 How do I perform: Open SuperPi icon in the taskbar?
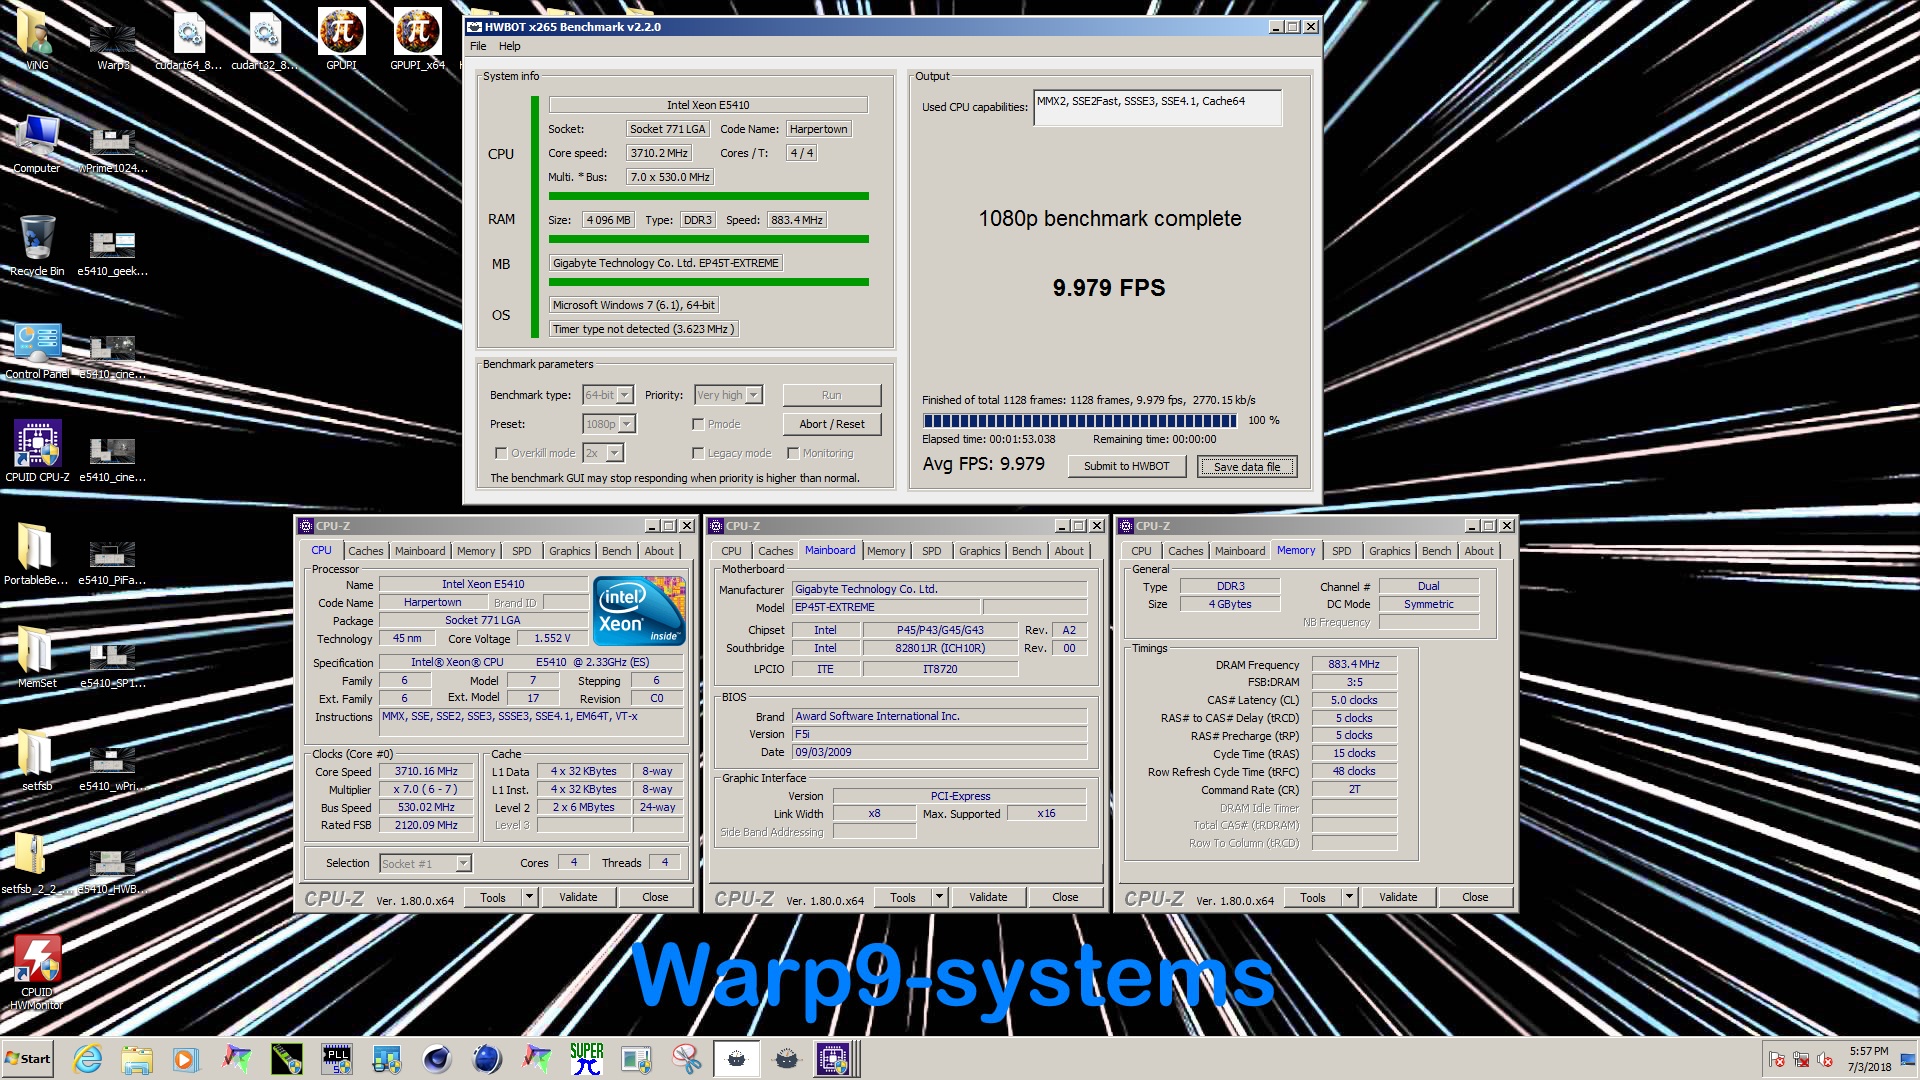[x=586, y=1058]
